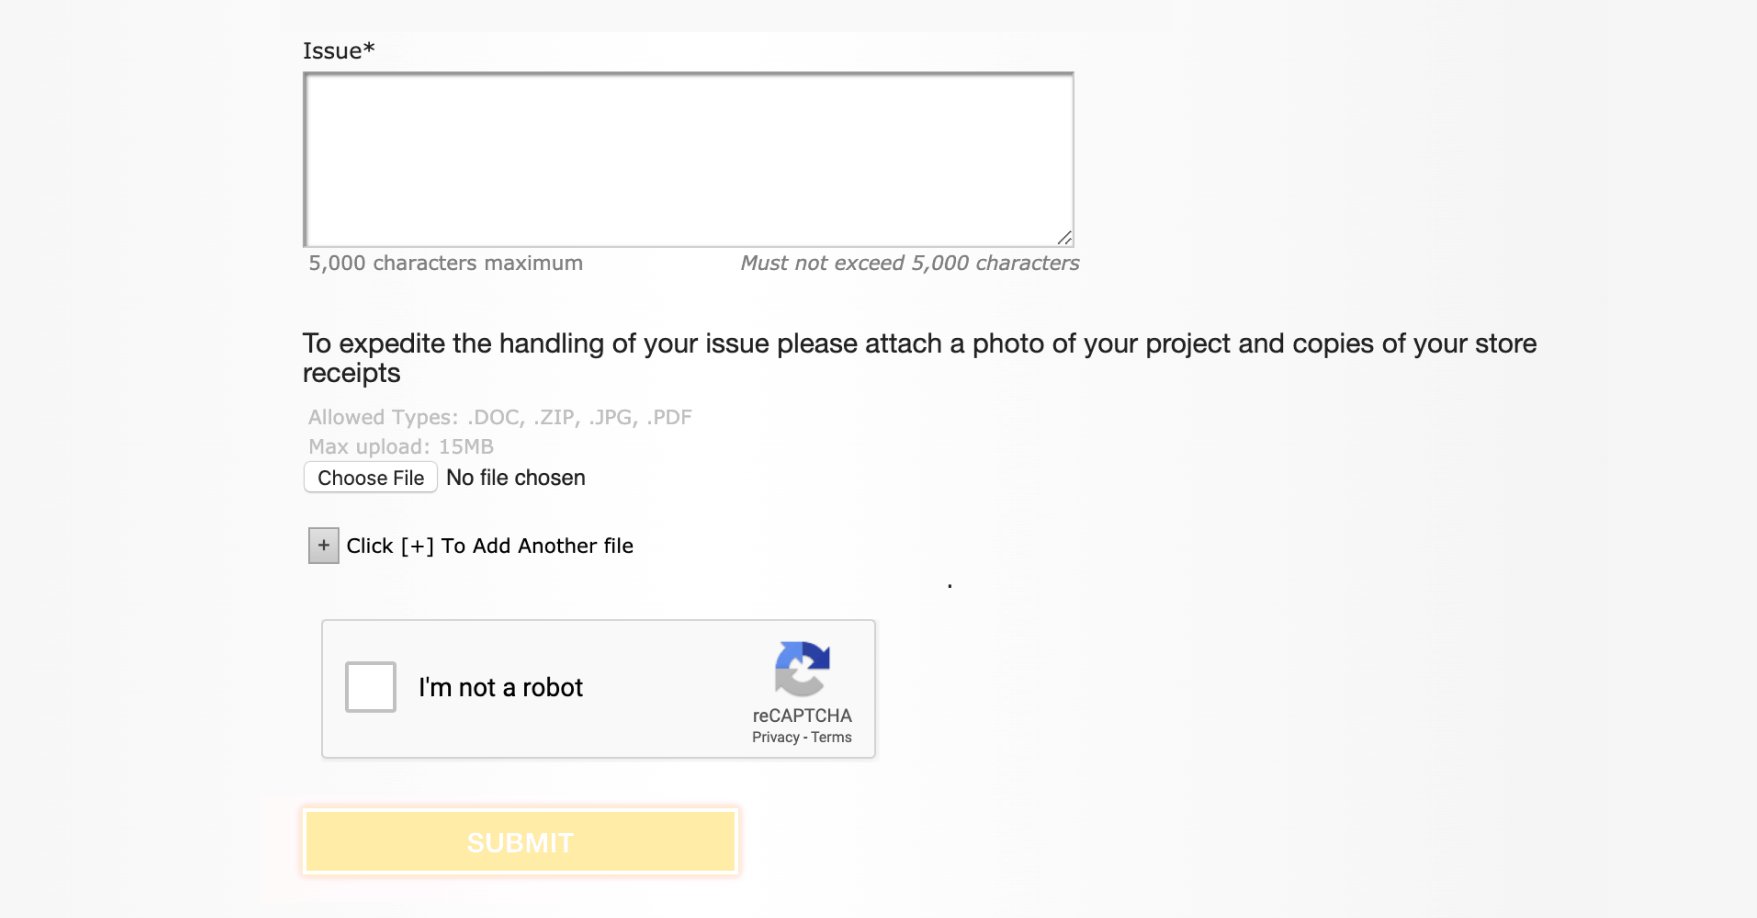Image resolution: width=1757 pixels, height=918 pixels.
Task: Click the "Allowed Types" file format text
Action: point(499,417)
